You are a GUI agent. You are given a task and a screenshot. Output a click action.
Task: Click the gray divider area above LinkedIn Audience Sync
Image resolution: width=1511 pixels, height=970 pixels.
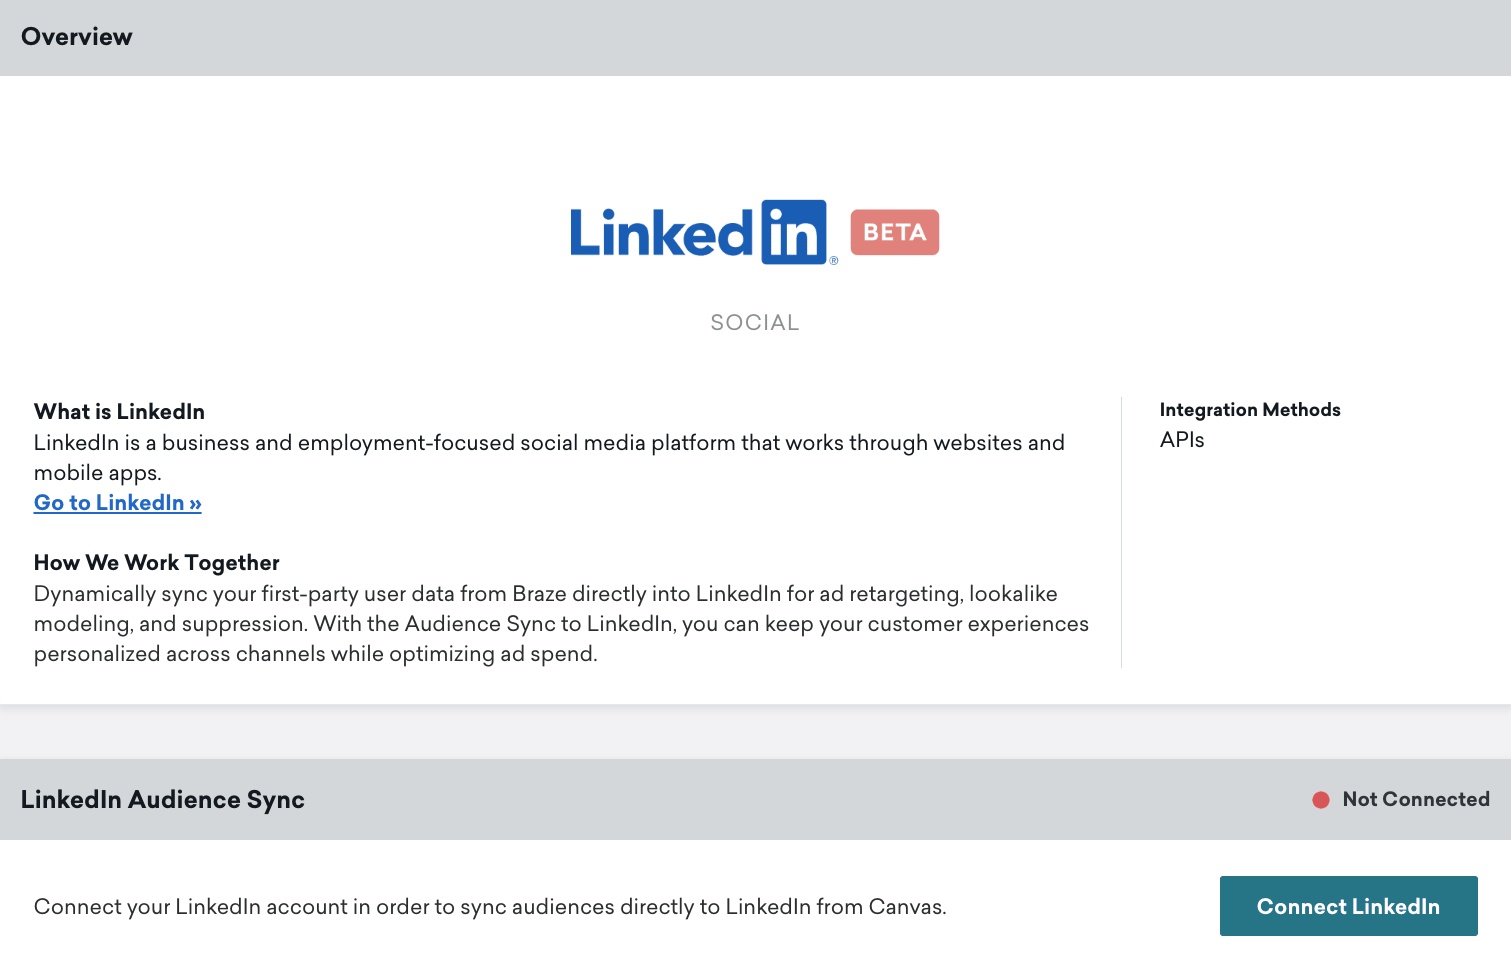pyautogui.click(x=755, y=732)
